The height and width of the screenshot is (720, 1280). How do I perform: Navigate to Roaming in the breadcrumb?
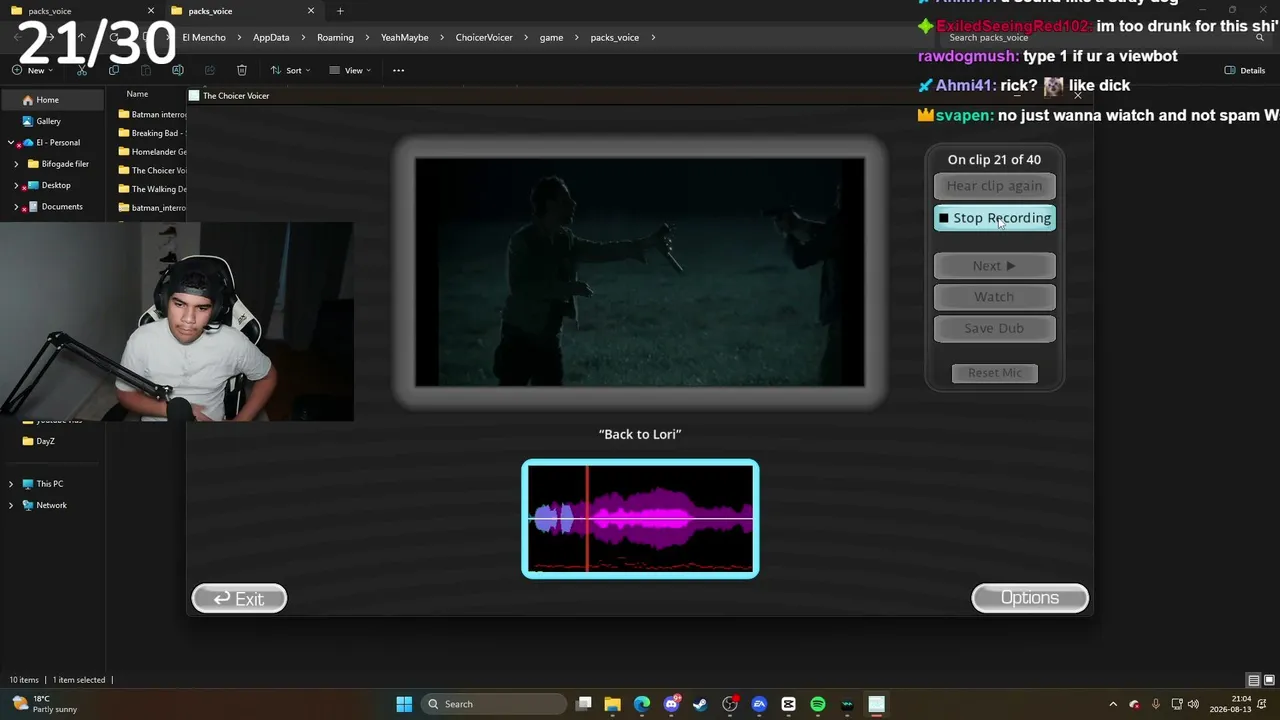coord(335,37)
